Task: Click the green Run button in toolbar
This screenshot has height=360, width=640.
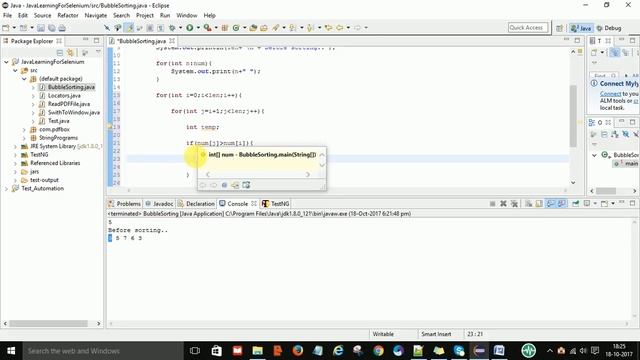Action: click(x=190, y=28)
